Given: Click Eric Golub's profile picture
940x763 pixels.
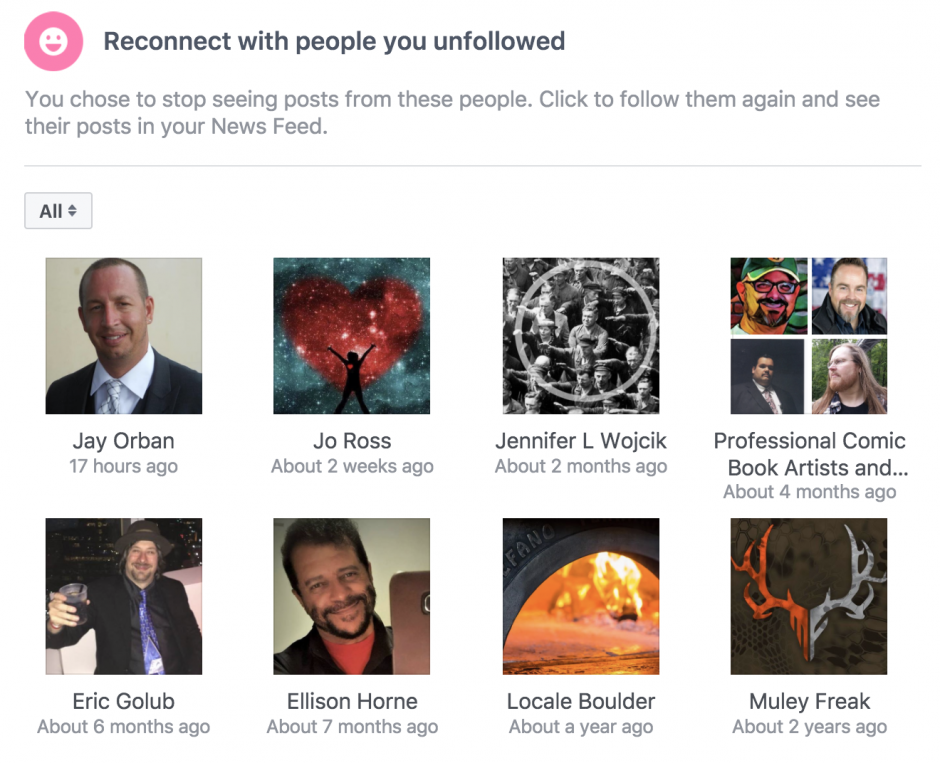Looking at the screenshot, I should click(123, 596).
